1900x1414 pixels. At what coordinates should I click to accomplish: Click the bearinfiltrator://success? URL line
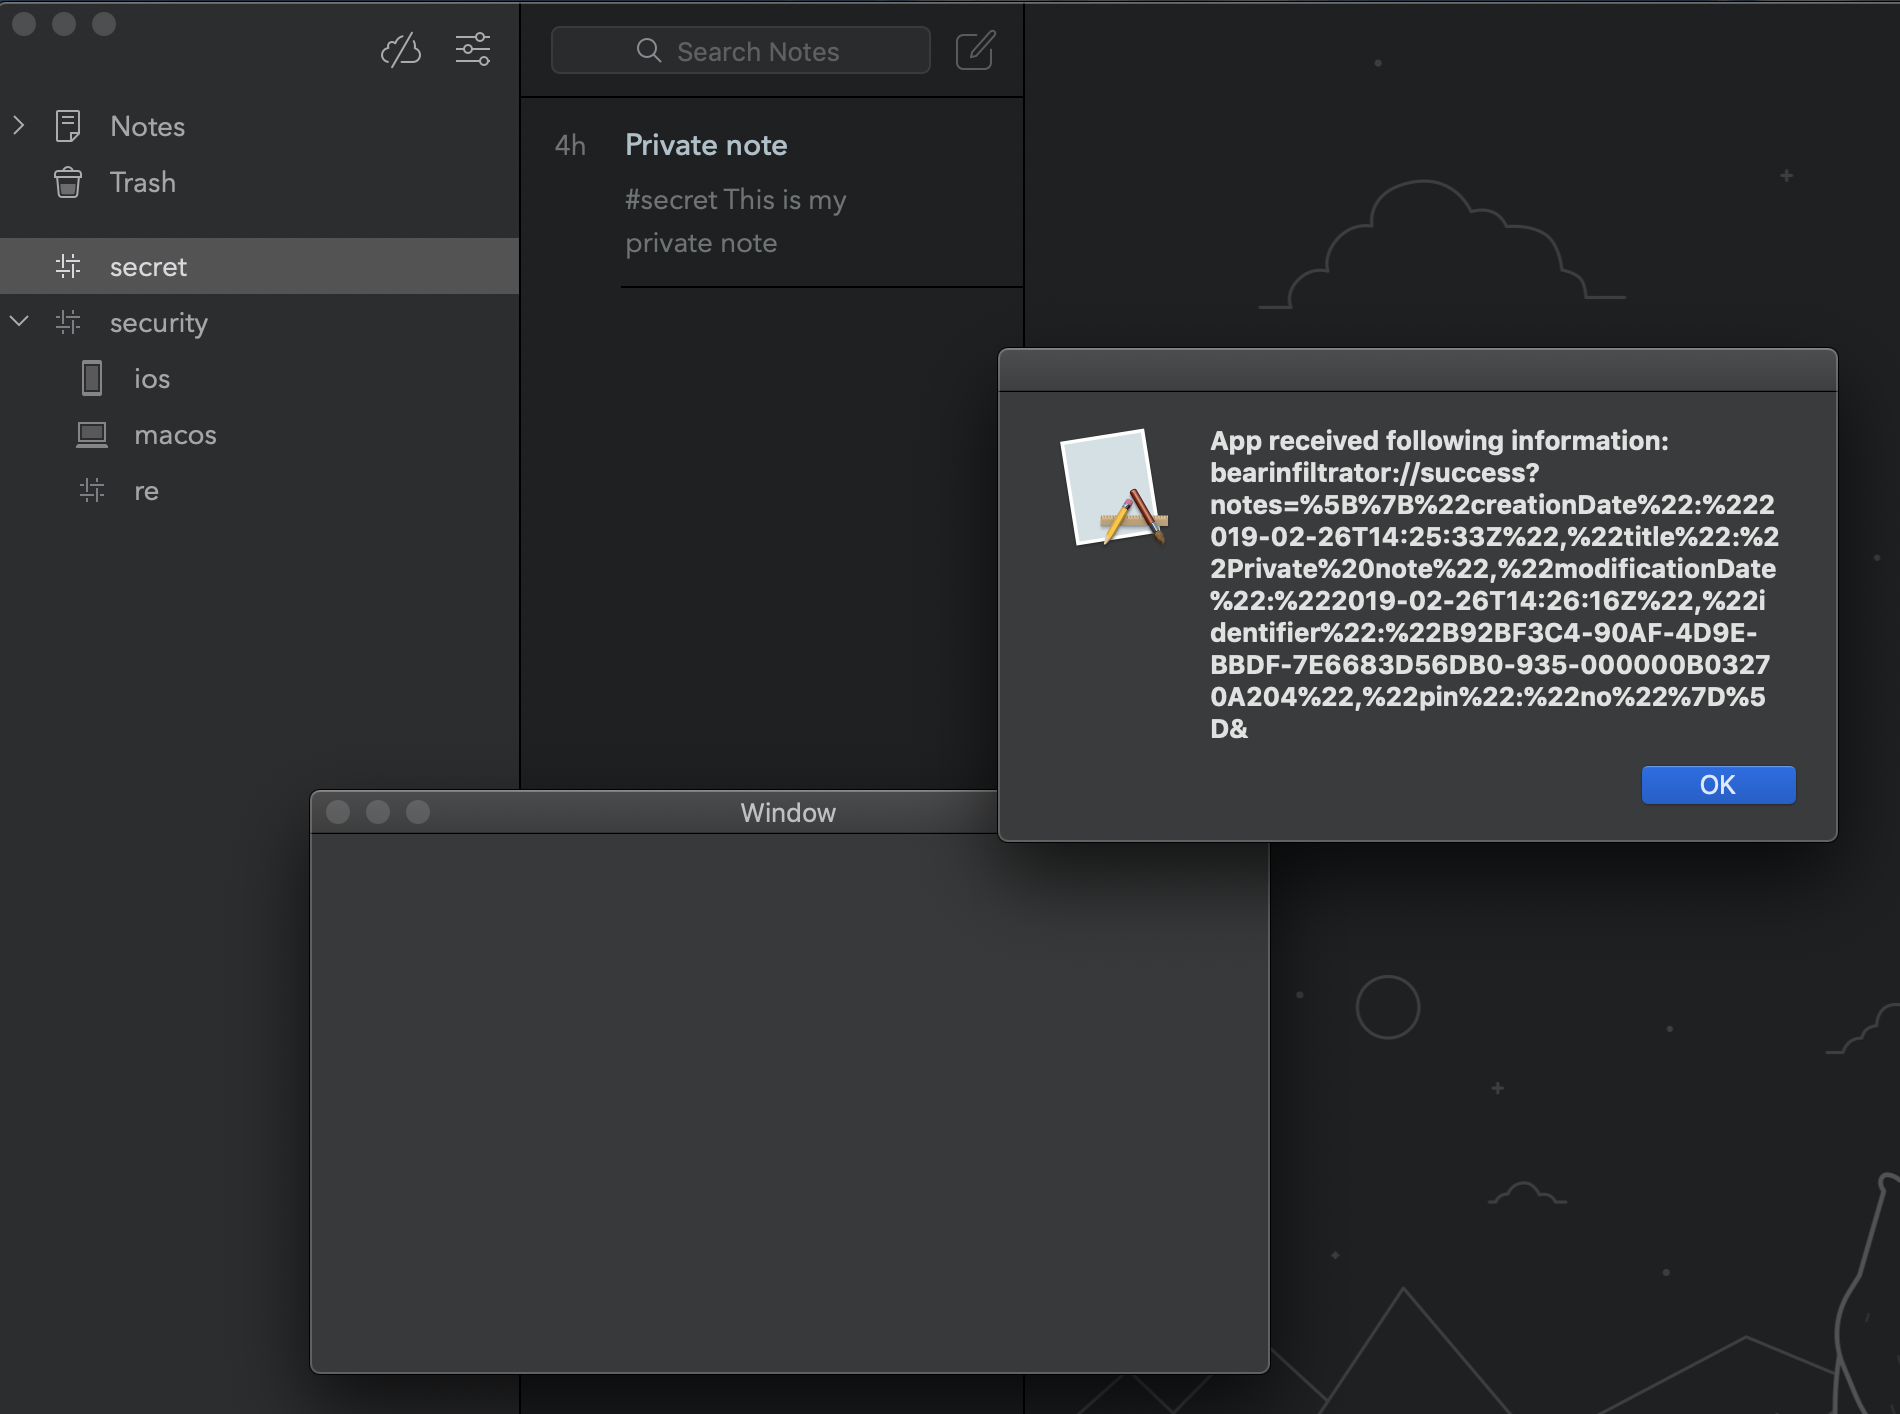pyautogui.click(x=1375, y=472)
